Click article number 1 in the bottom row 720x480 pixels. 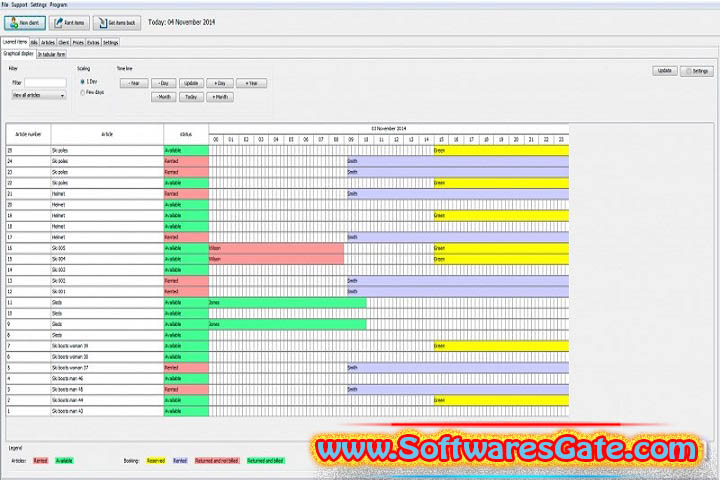[9, 411]
